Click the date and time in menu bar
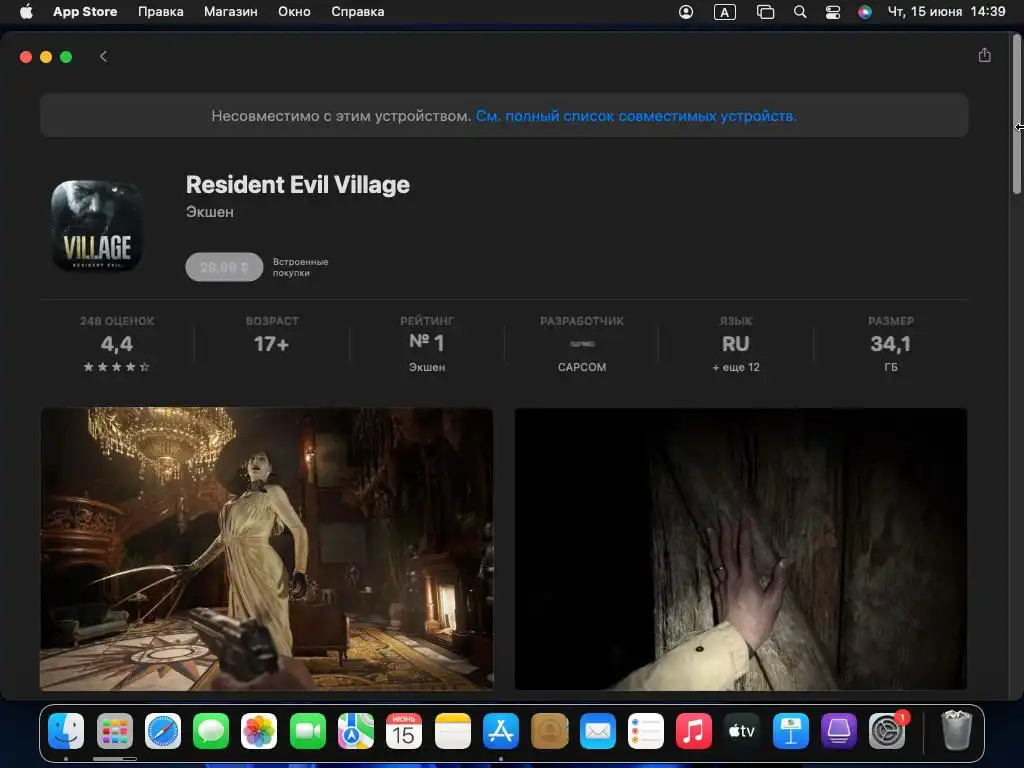 click(x=946, y=12)
